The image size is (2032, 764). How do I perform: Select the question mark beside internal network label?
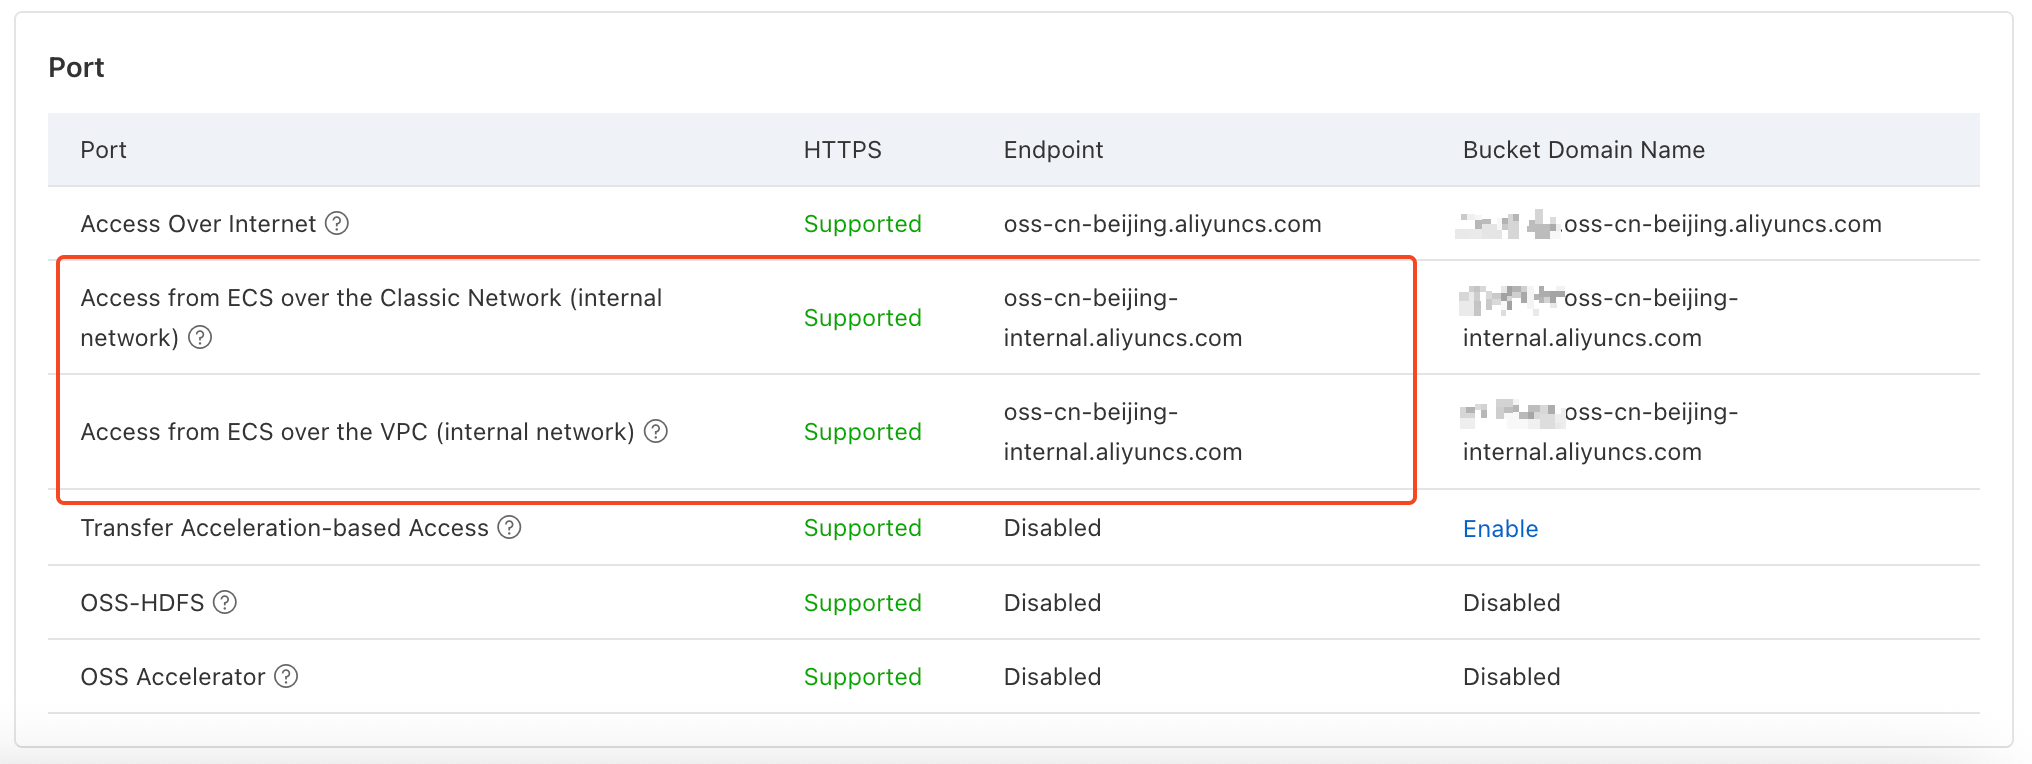point(200,338)
